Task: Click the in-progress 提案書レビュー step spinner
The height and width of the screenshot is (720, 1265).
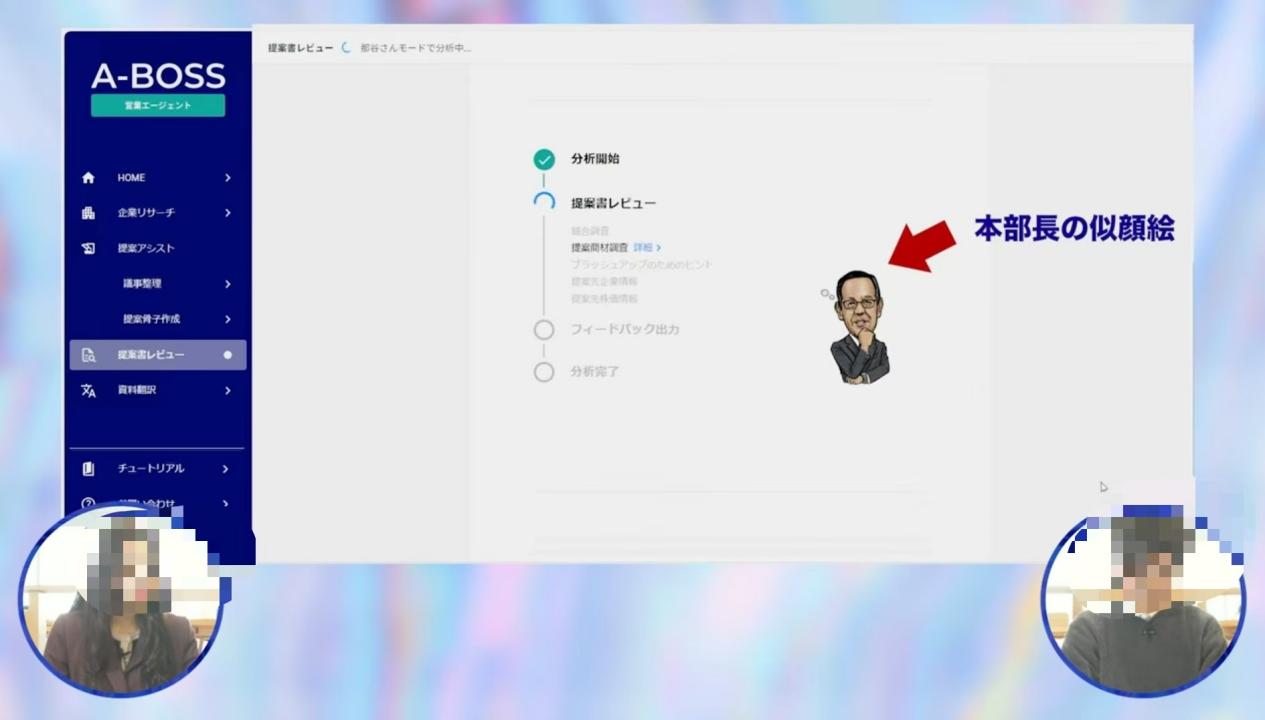Action: point(544,203)
